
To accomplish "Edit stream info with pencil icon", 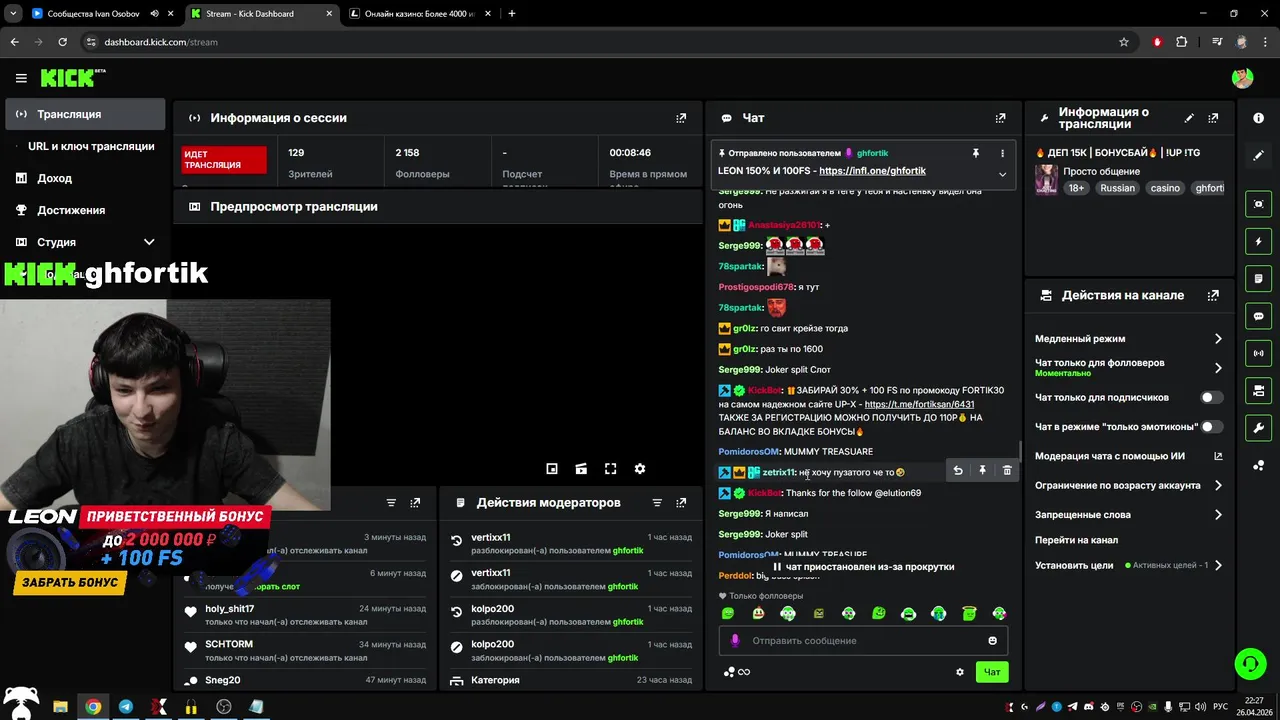I will pyautogui.click(x=1189, y=118).
